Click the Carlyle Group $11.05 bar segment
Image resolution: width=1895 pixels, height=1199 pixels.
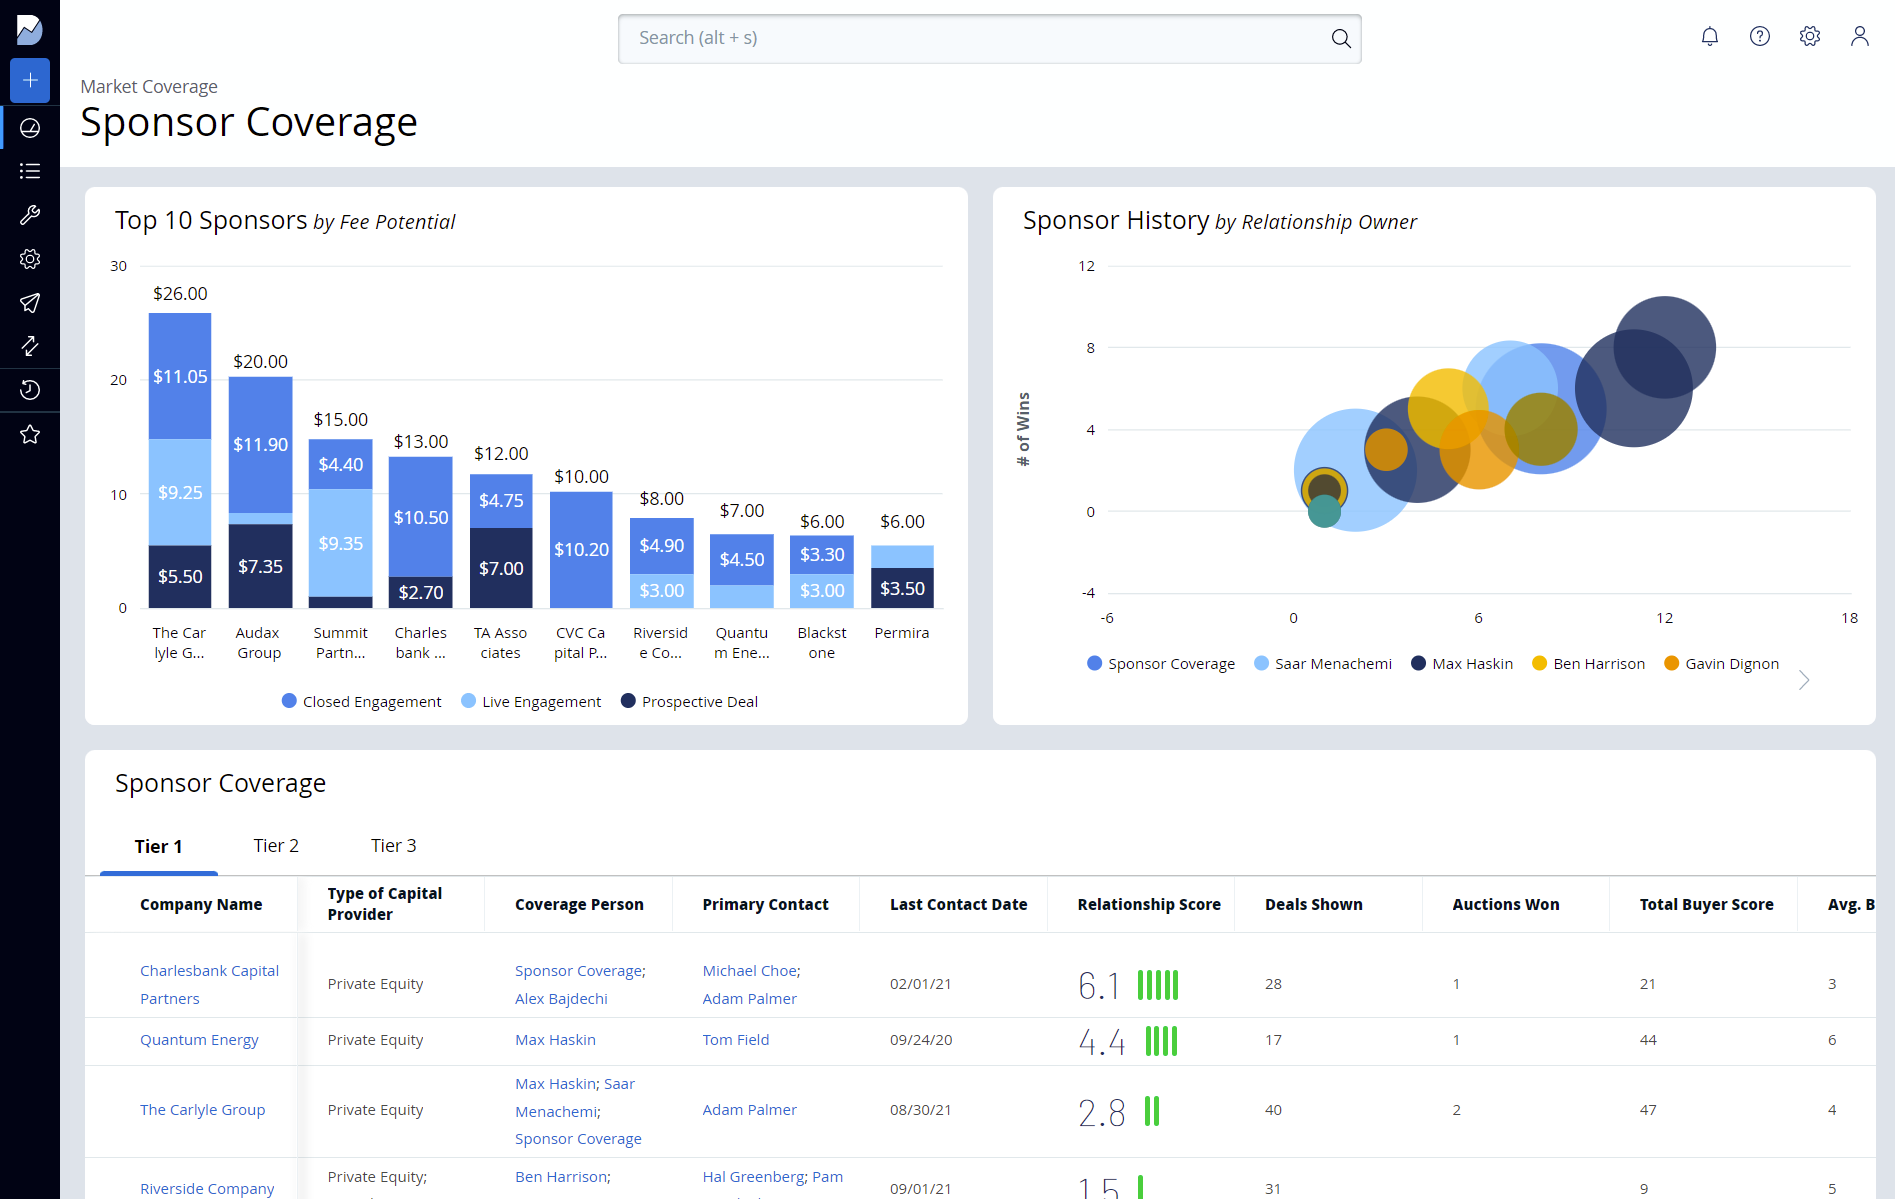click(180, 376)
